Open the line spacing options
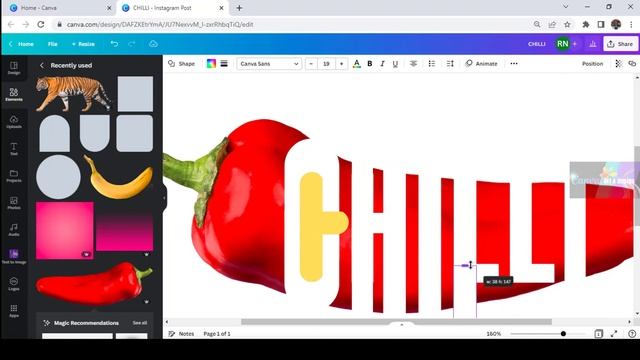This screenshot has width=640, height=360. [x=450, y=64]
